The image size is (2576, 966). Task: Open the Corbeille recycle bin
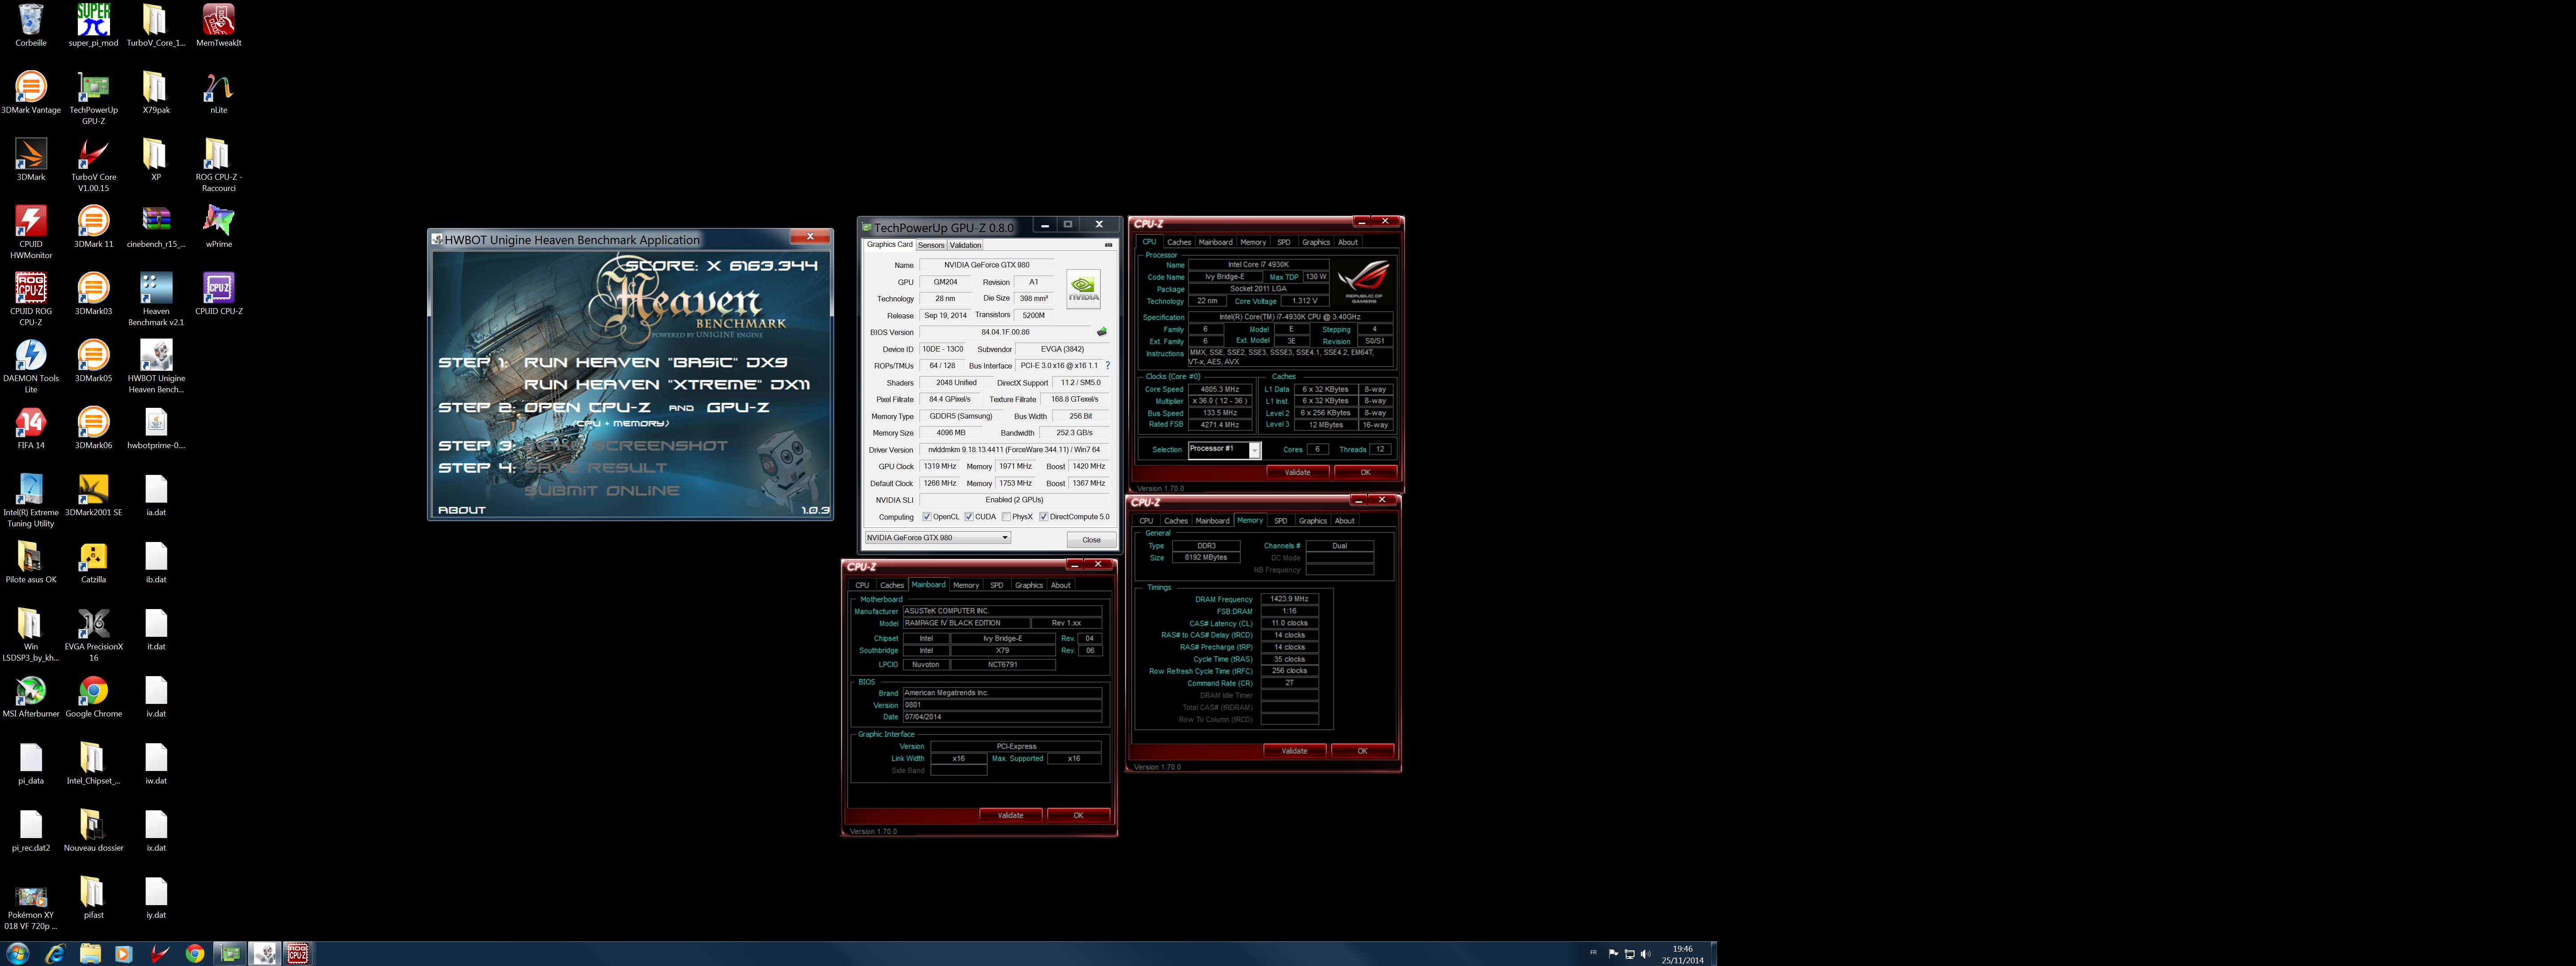click(x=31, y=25)
